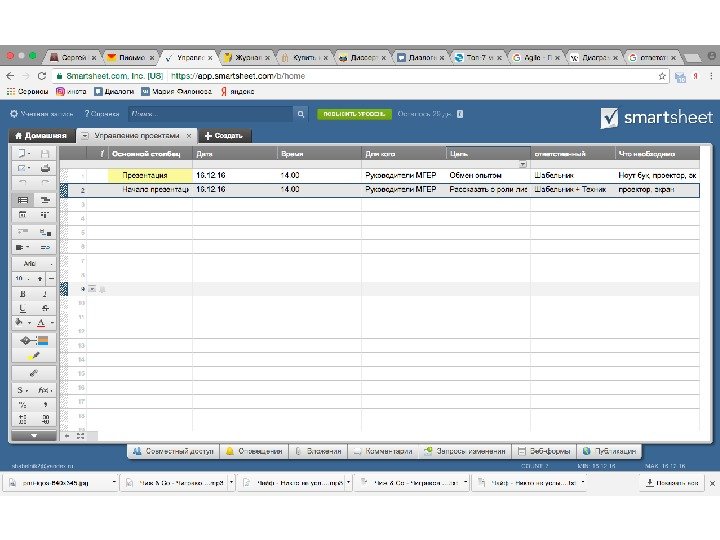720x540 pixels.
Task: Reload the page in the browser
Action: pos(42,76)
